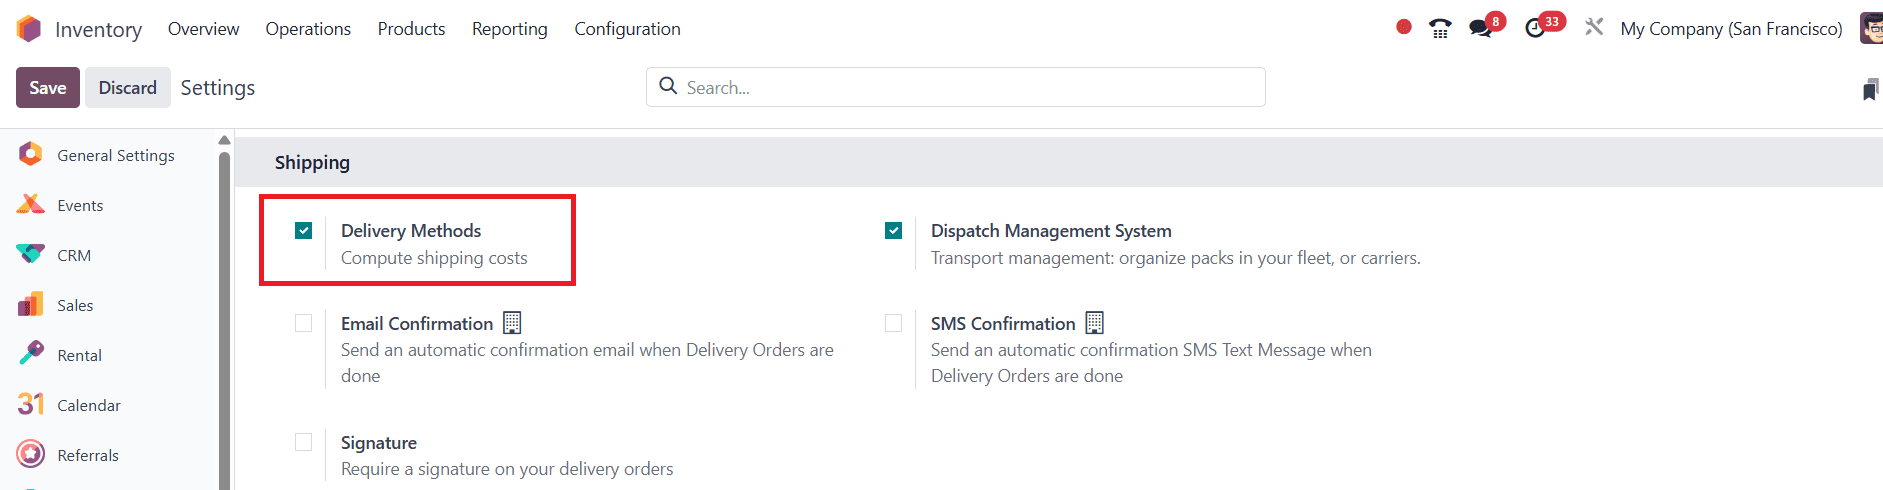The width and height of the screenshot is (1883, 490).
Task: Enable the SMS Confirmation checkbox
Action: coord(894,323)
